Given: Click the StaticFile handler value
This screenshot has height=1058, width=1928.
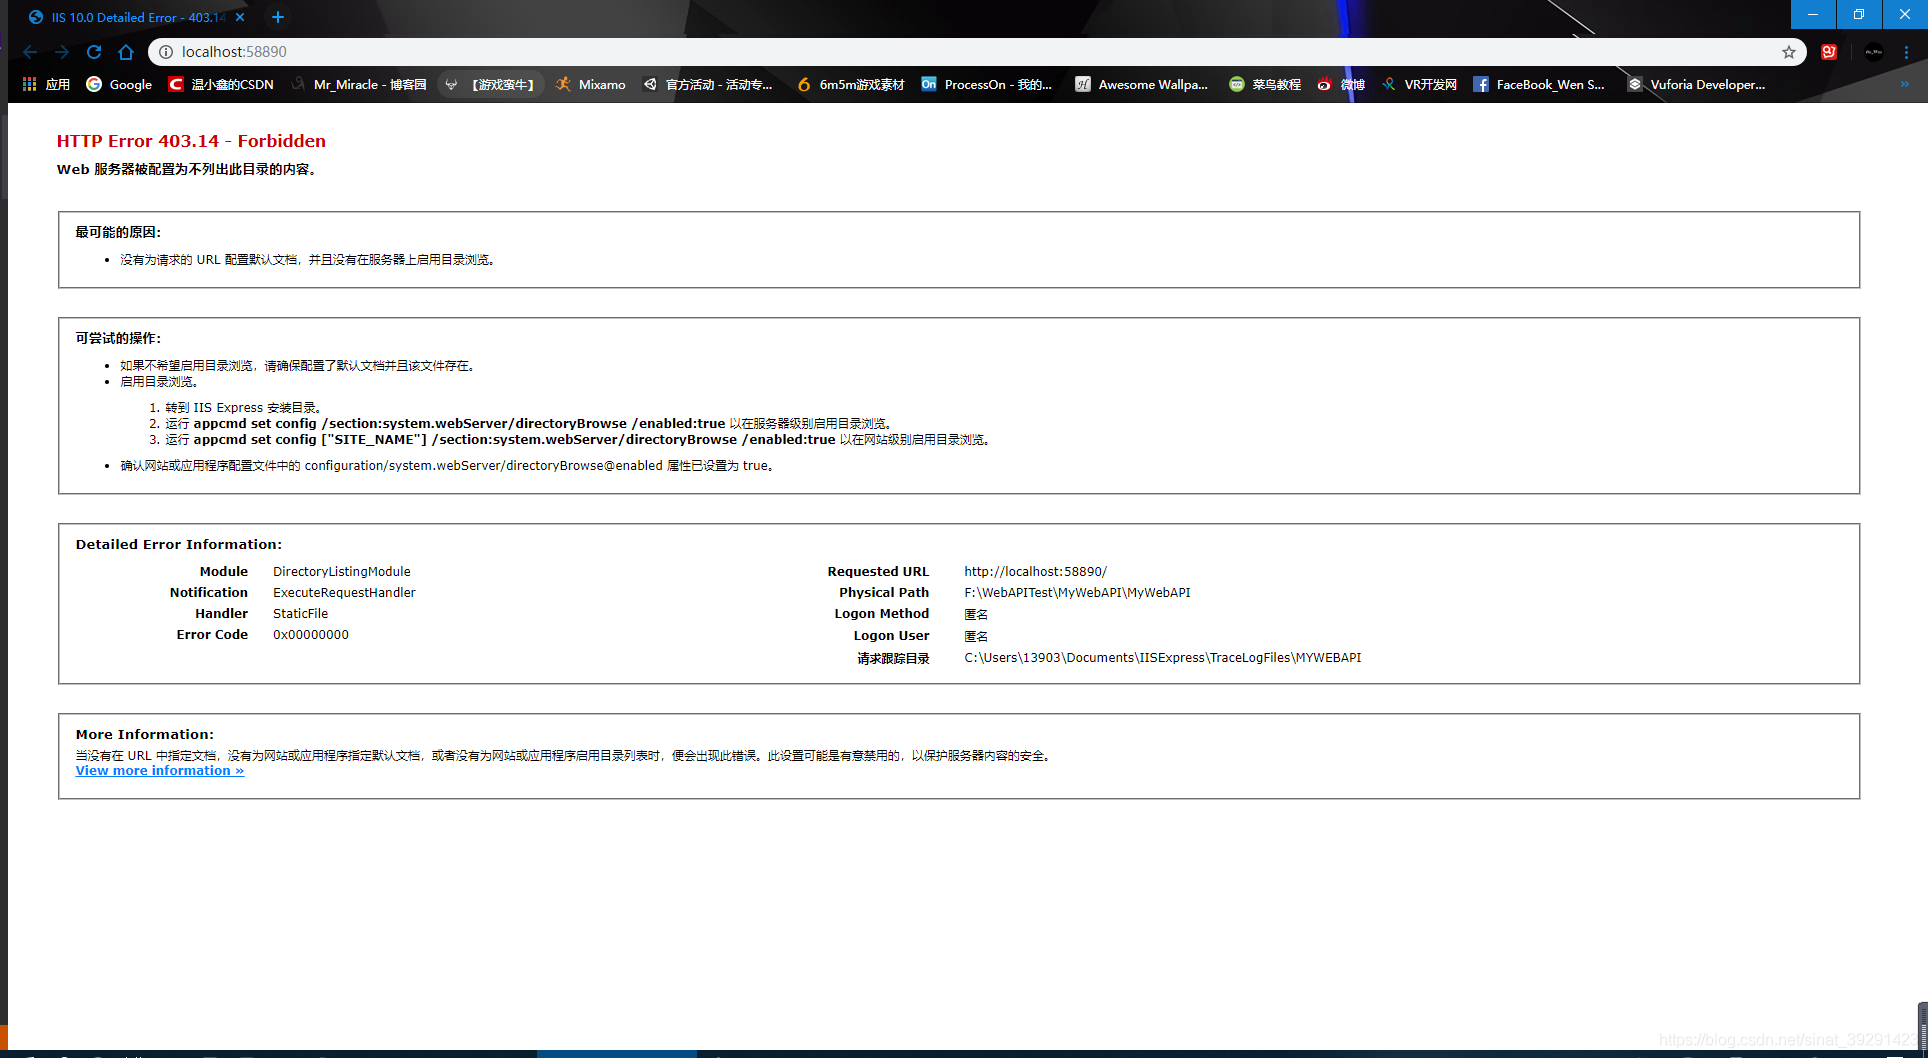Looking at the screenshot, I should 300,614.
